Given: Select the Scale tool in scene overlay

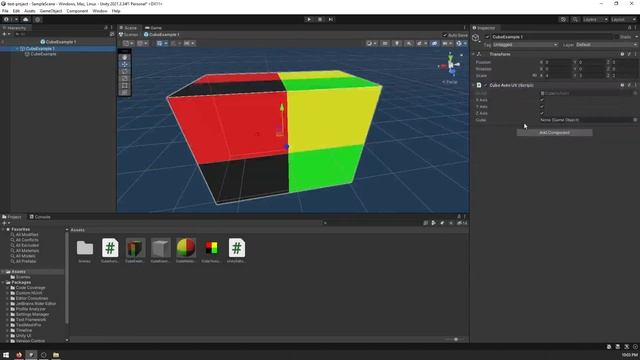Looking at the screenshot, I should pos(125,78).
